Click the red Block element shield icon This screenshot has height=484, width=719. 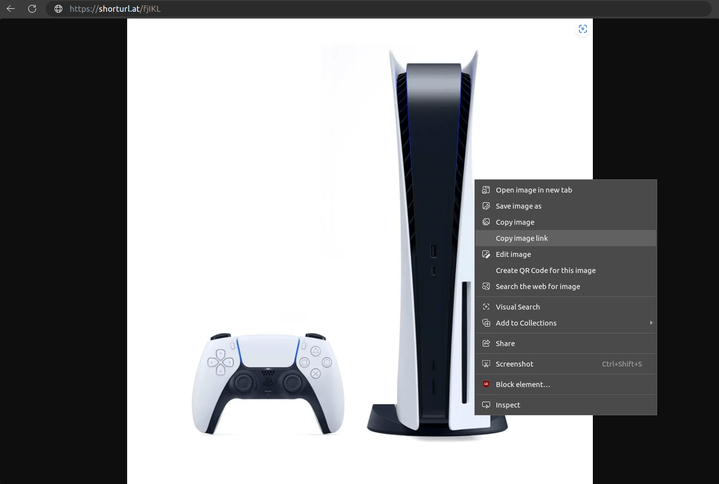click(x=486, y=384)
